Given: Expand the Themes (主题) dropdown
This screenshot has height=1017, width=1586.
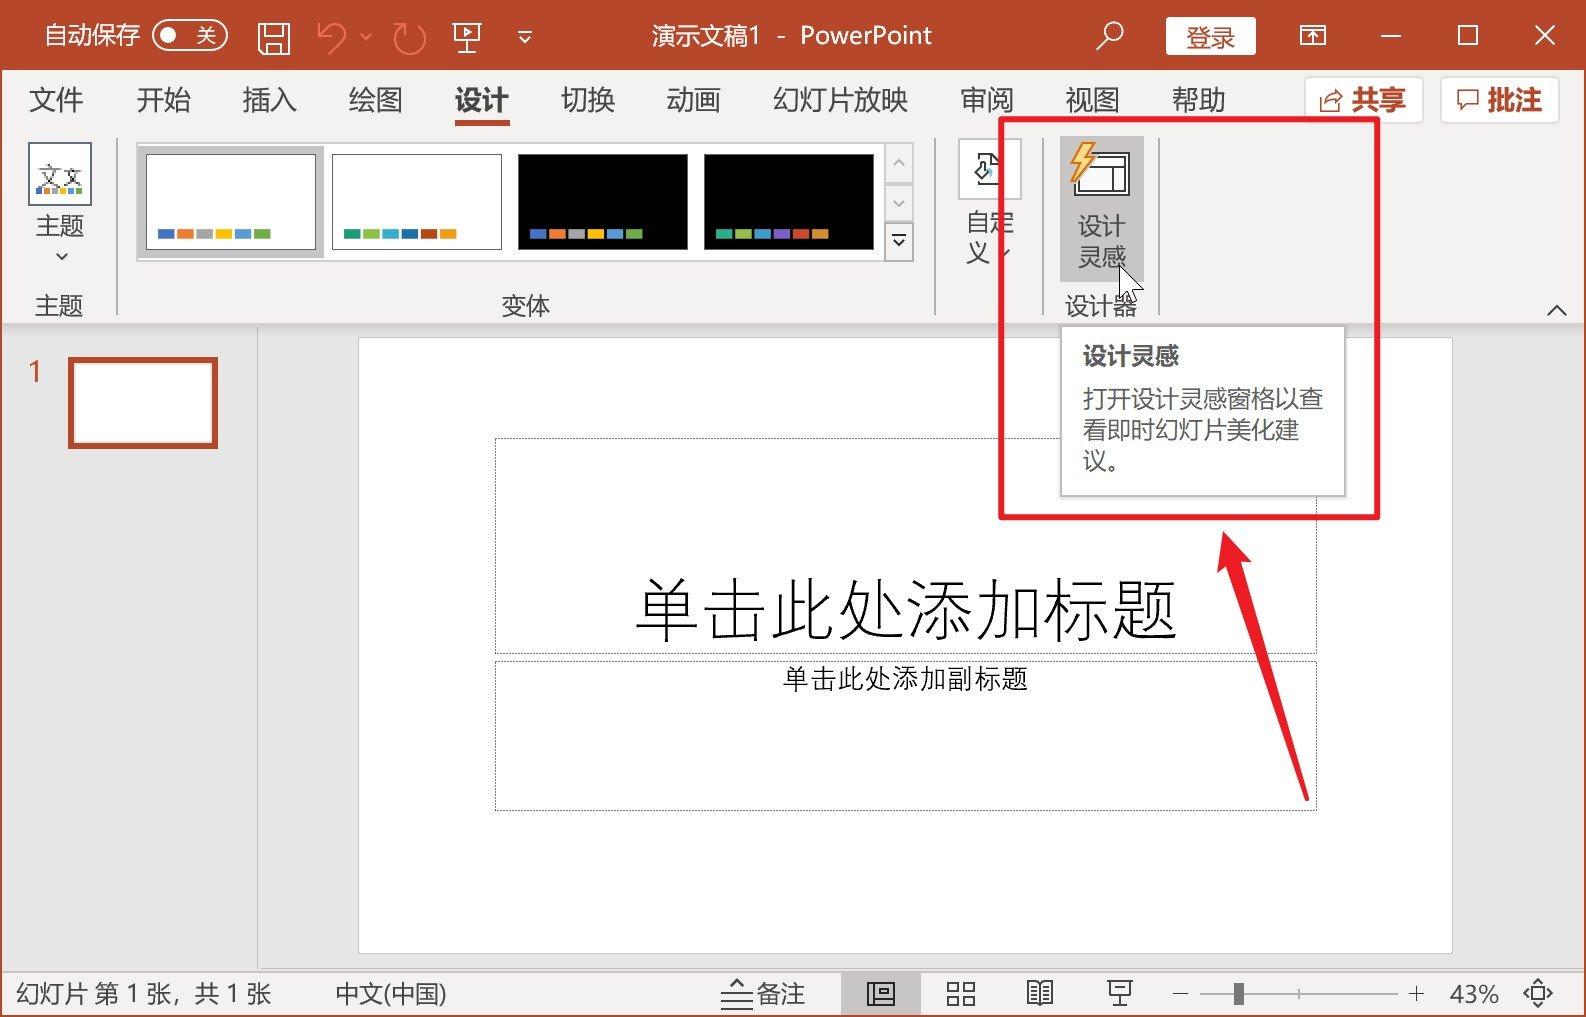Looking at the screenshot, I should (60, 205).
